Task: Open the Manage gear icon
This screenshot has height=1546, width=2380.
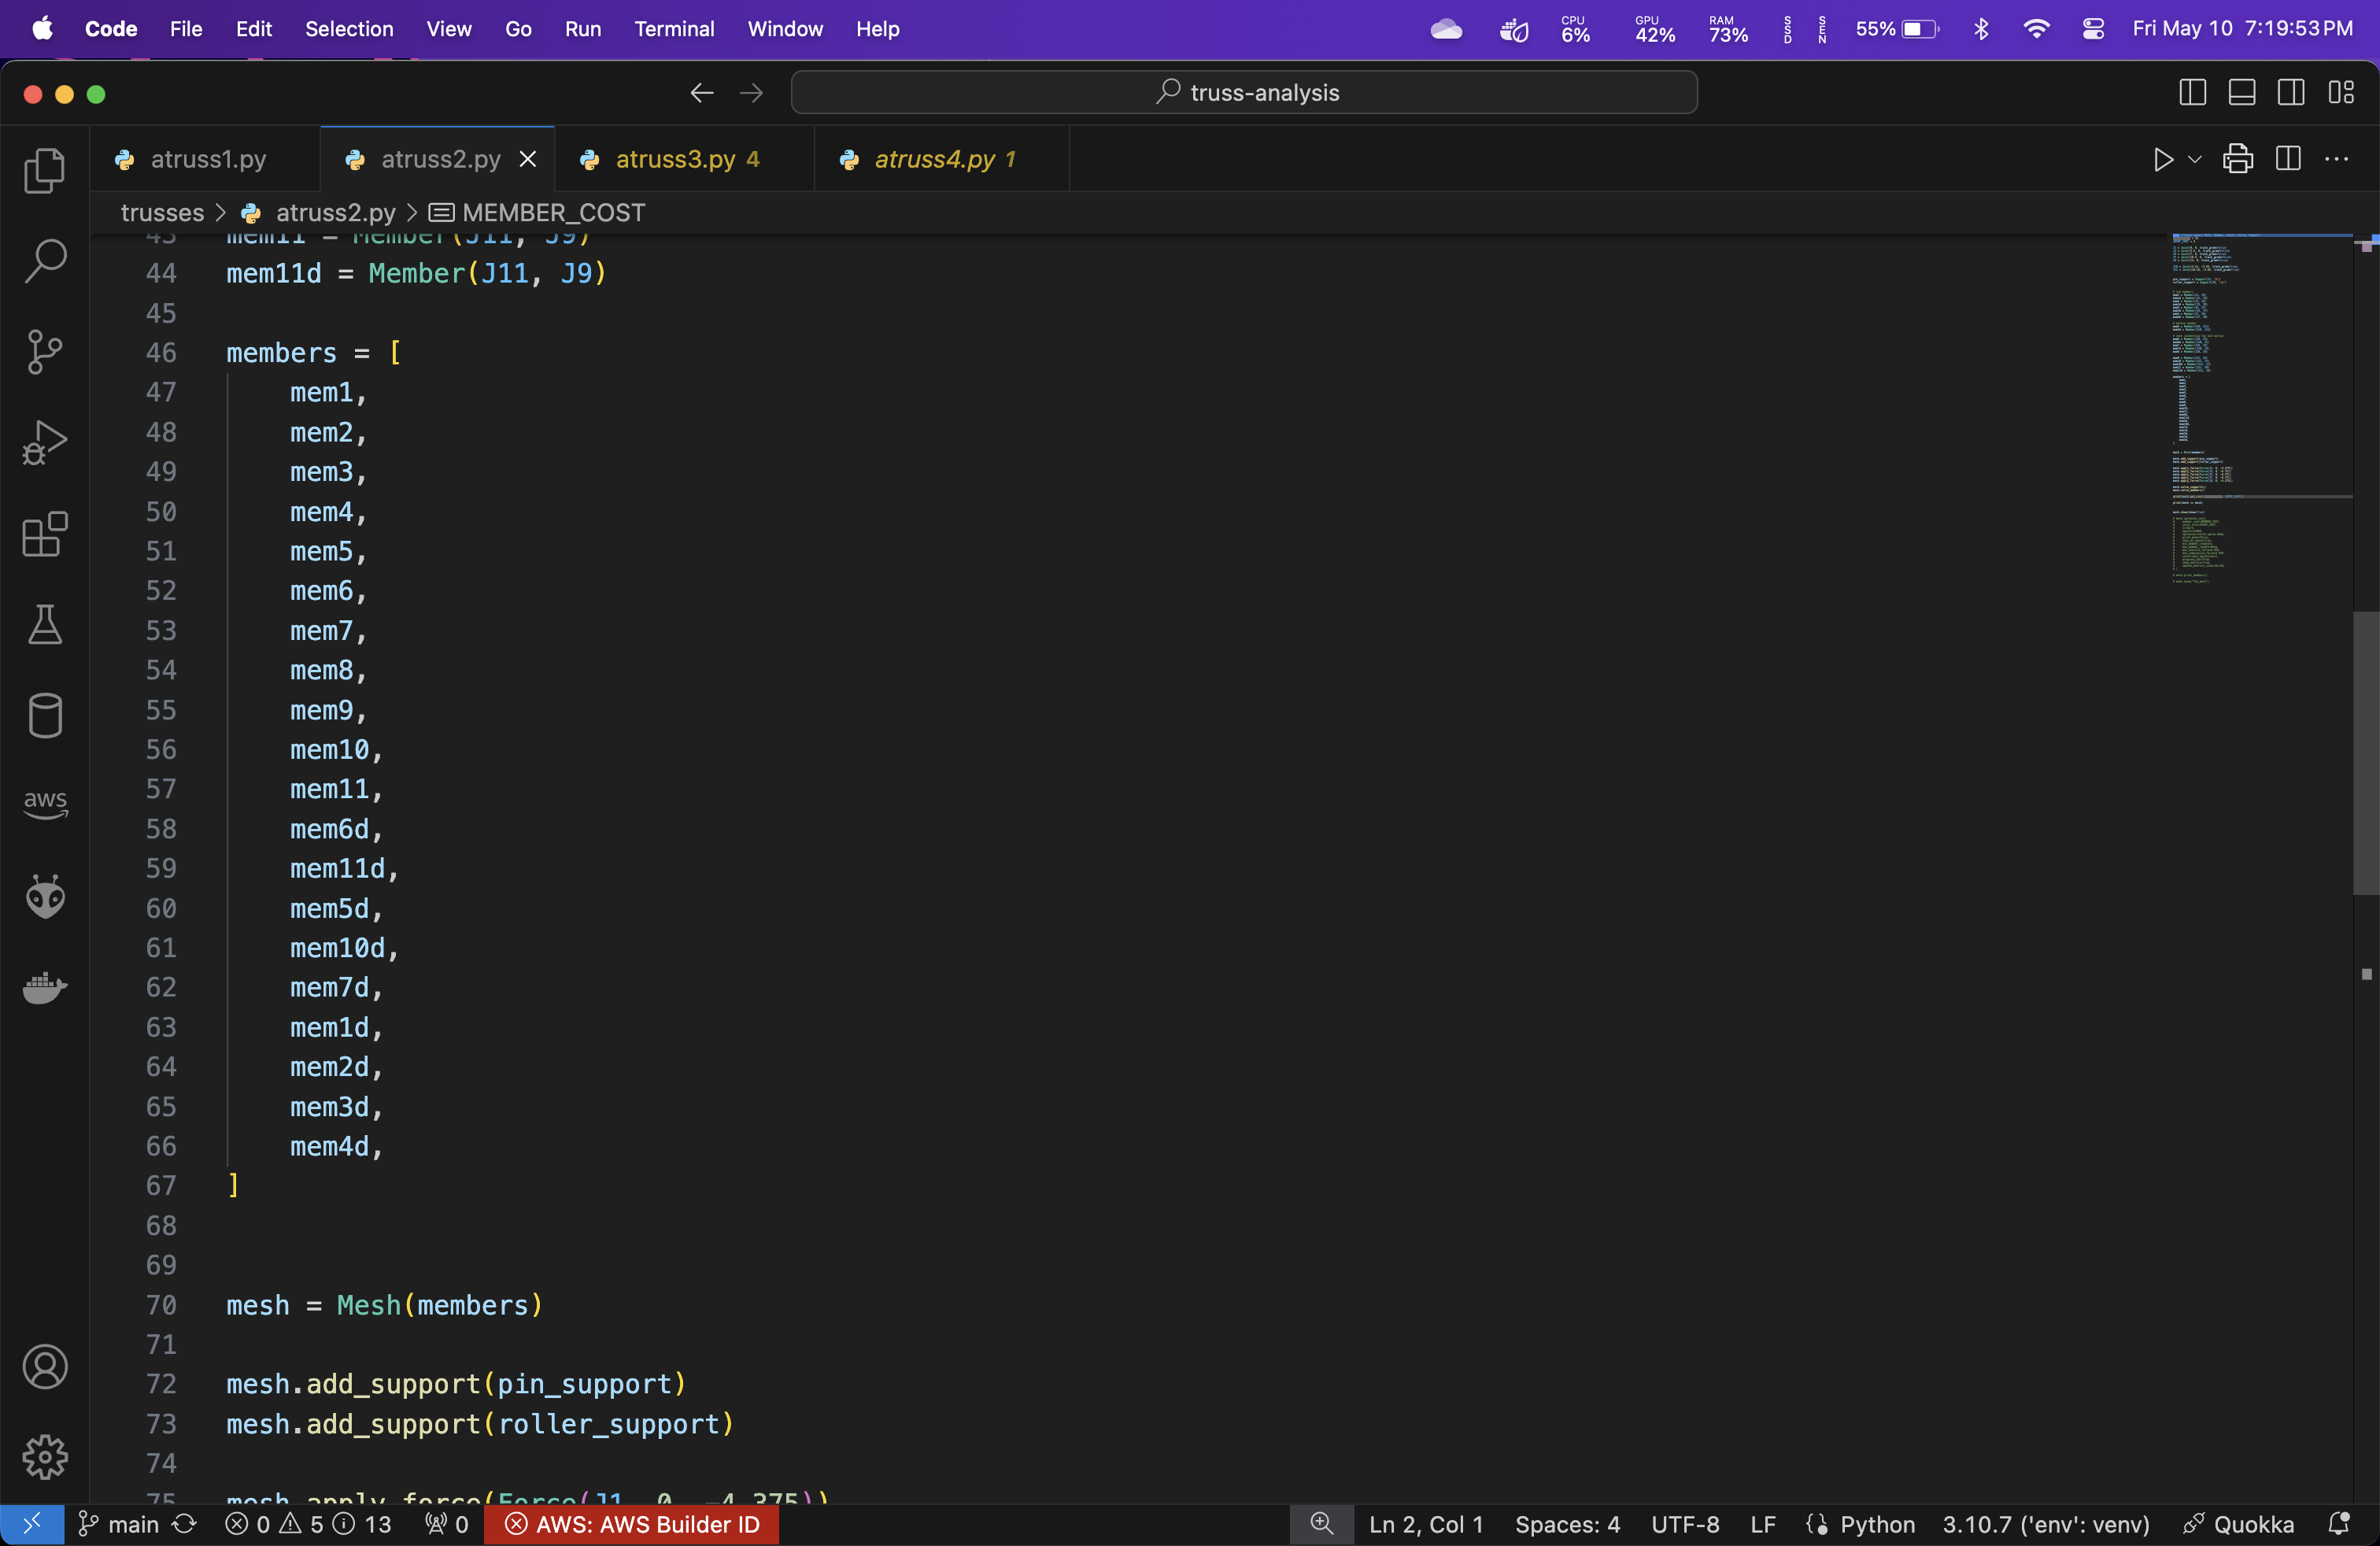Action: (x=45, y=1458)
